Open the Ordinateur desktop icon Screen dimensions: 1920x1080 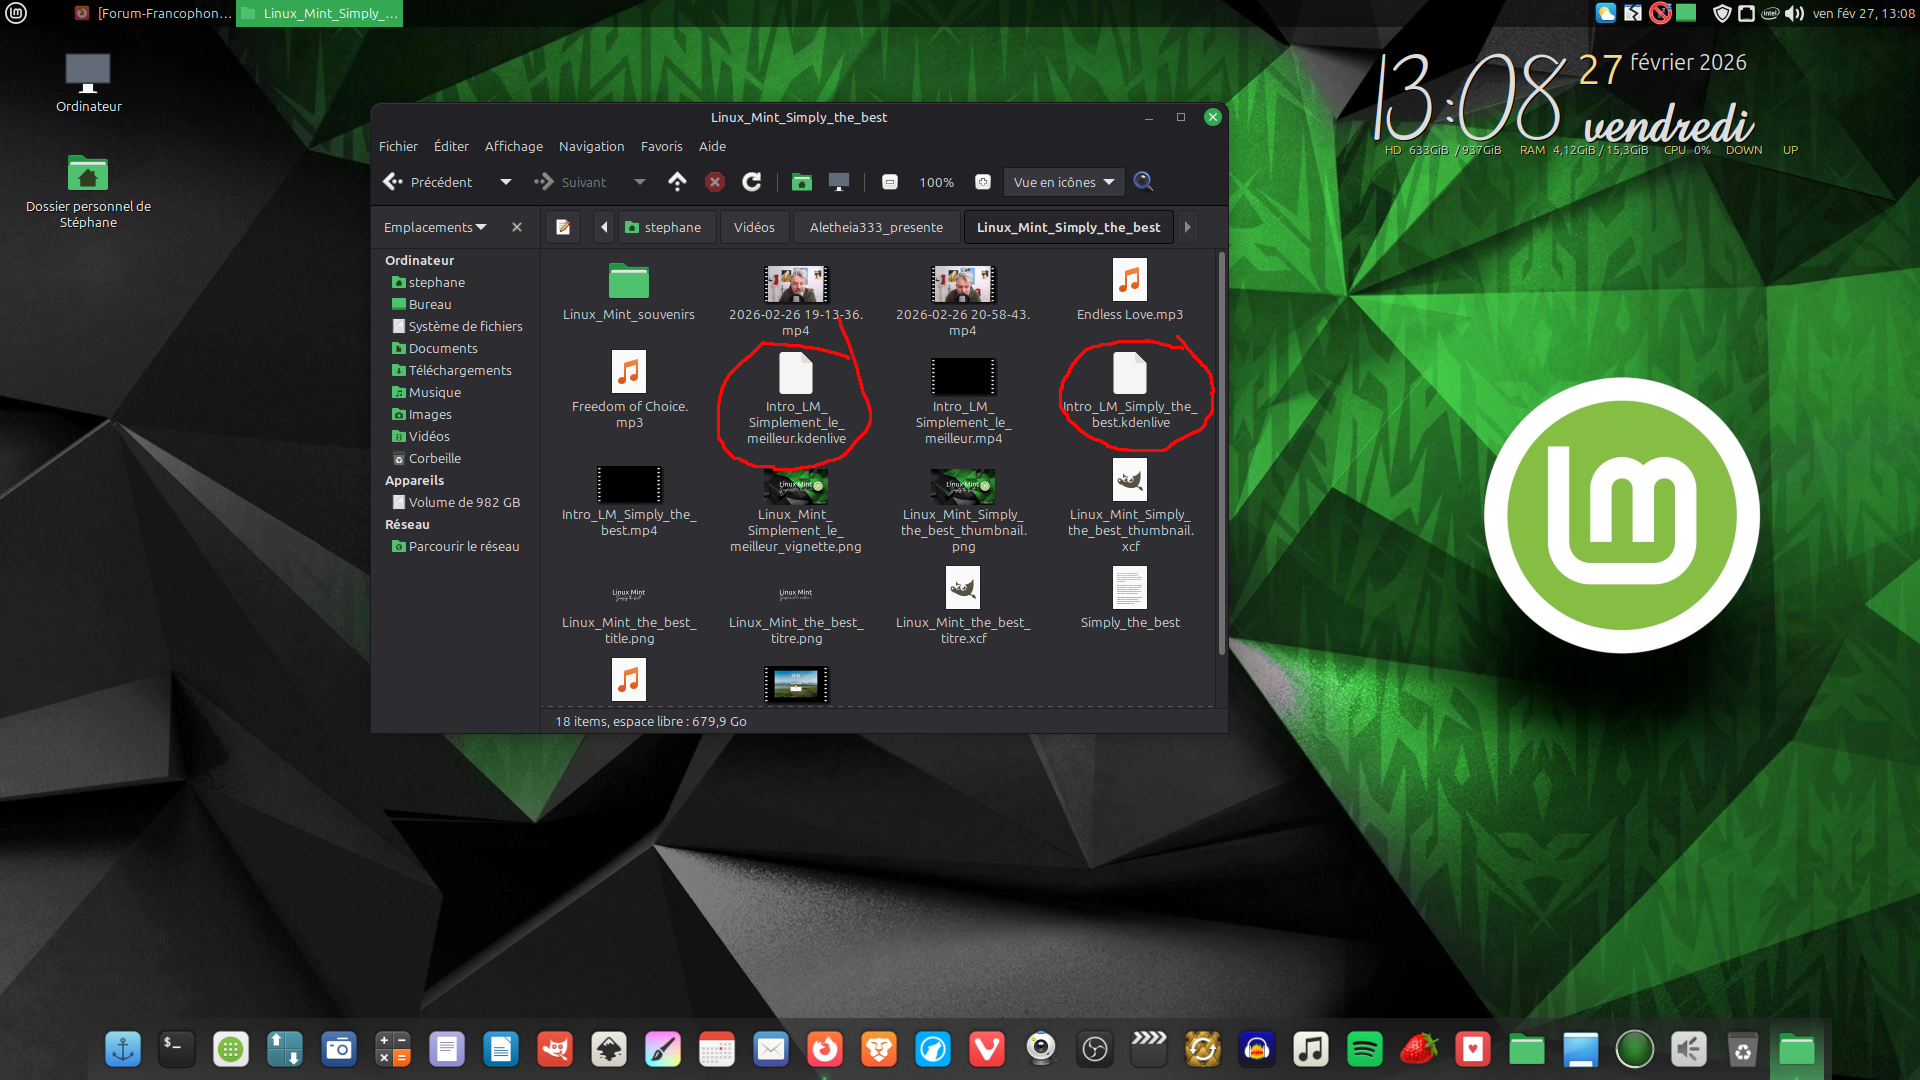88,83
